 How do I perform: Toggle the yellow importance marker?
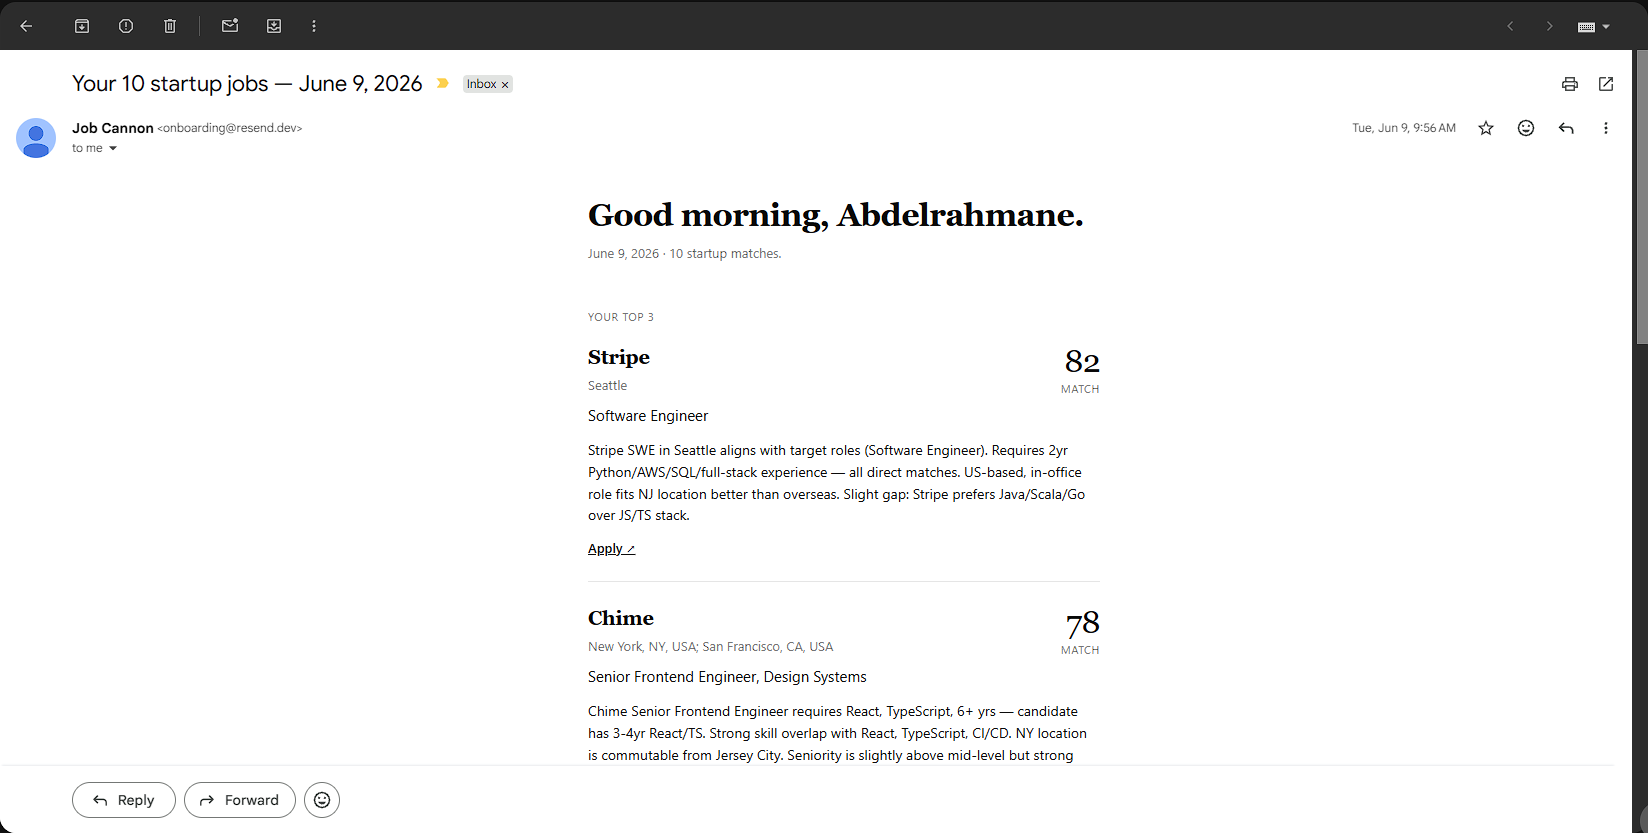[443, 84]
